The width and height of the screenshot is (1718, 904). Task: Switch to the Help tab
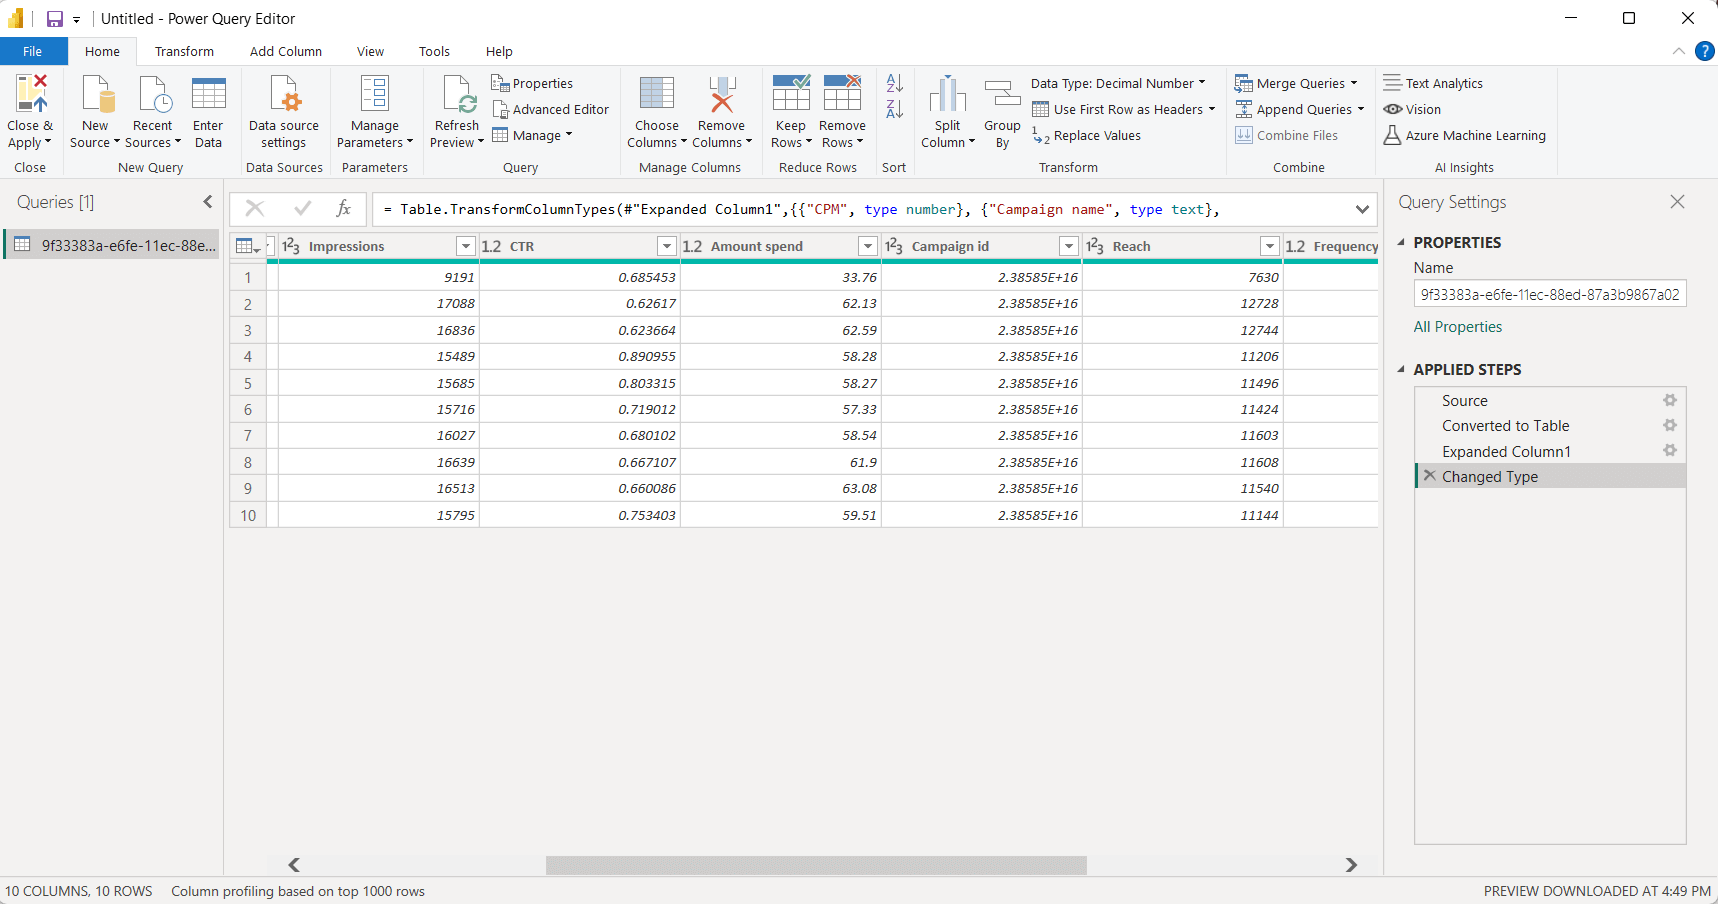pyautogui.click(x=499, y=51)
